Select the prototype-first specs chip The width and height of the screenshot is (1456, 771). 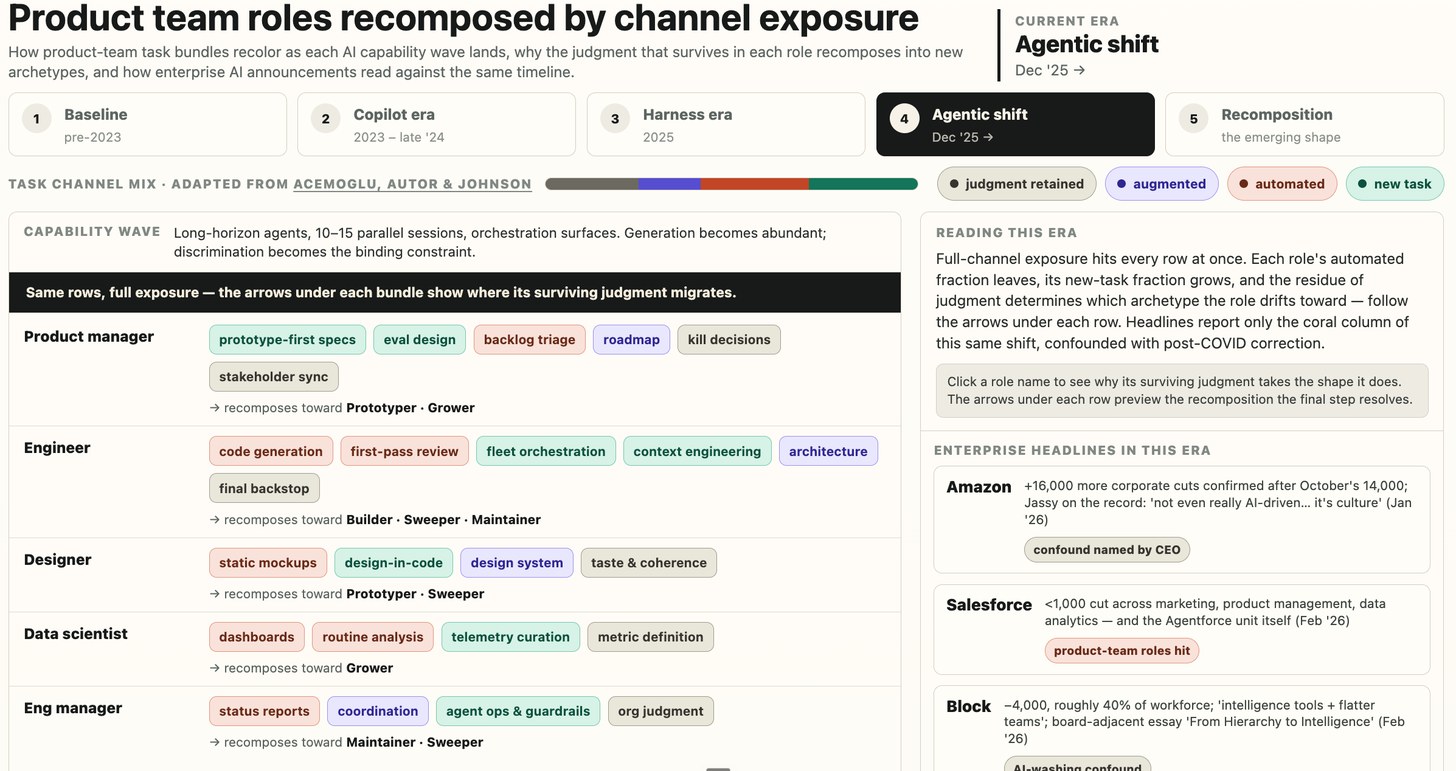pos(287,340)
